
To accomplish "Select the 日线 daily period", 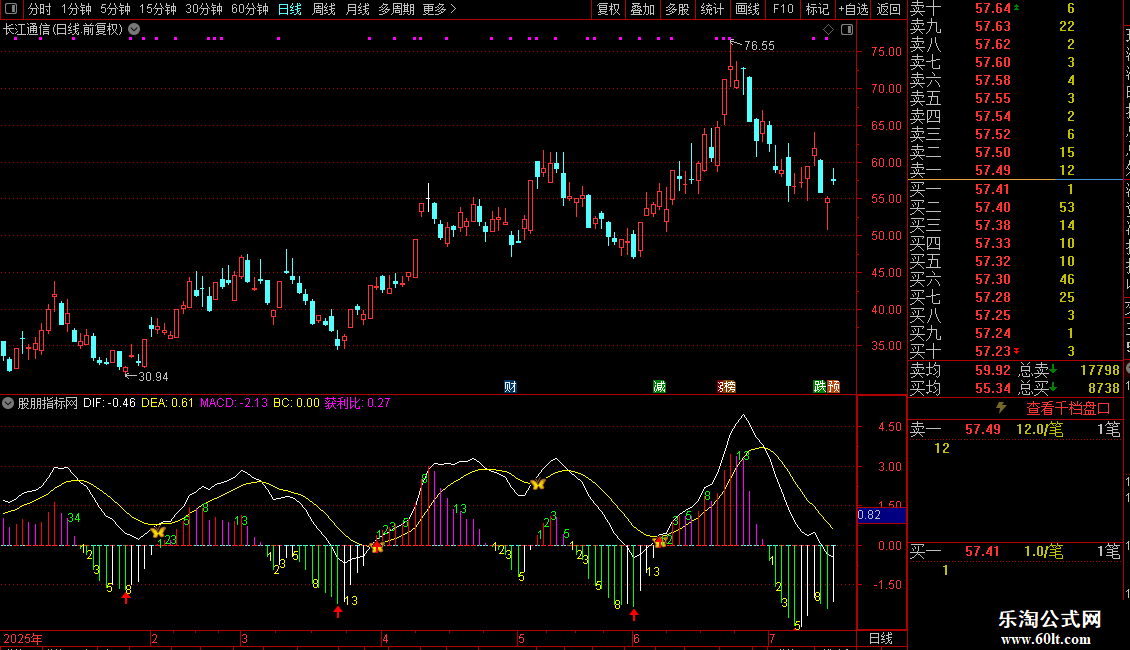I will tap(290, 9).
